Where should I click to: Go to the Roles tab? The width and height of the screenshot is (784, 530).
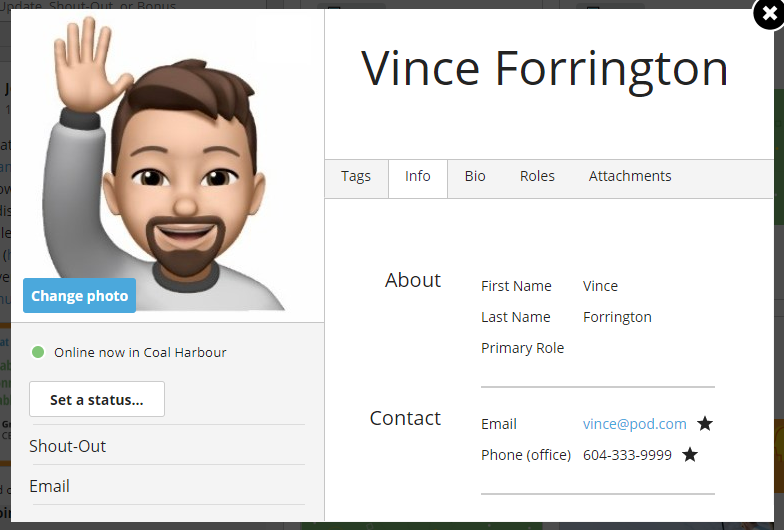coord(537,177)
